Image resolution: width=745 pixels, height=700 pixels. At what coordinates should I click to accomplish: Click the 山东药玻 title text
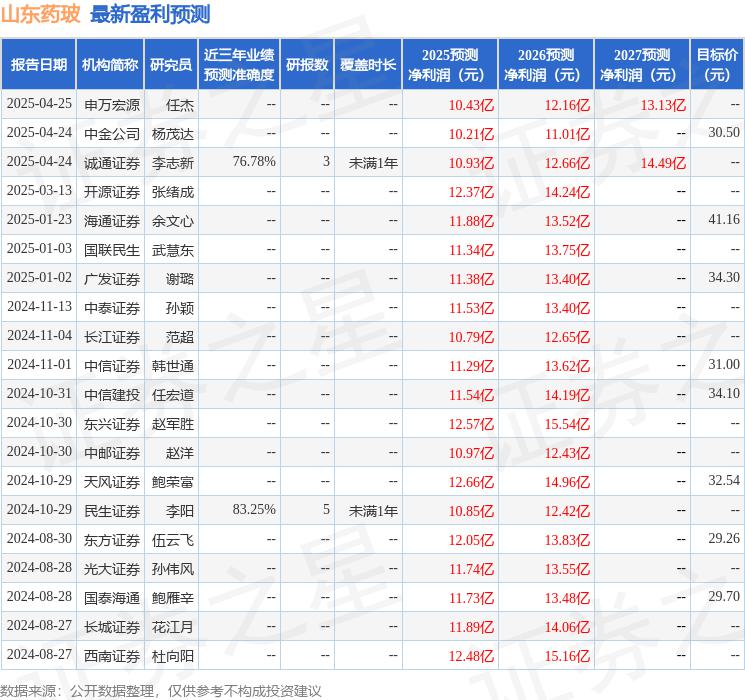(x=40, y=14)
